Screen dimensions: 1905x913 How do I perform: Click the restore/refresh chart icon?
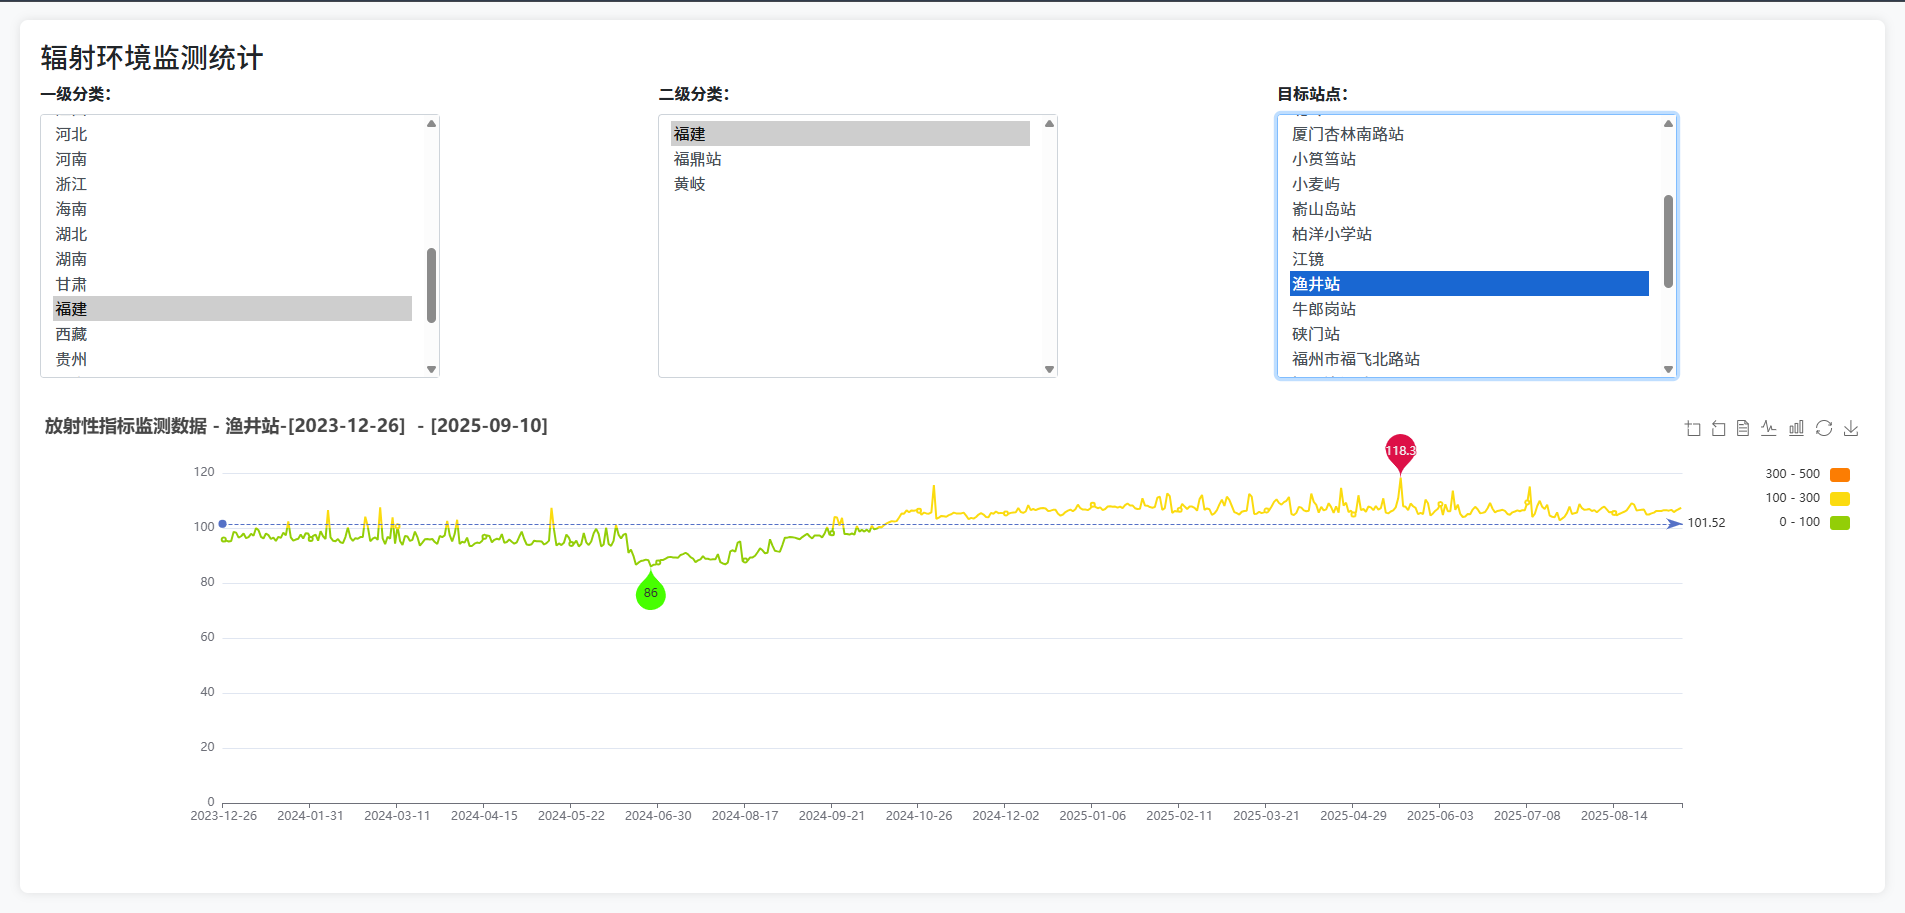(1824, 428)
